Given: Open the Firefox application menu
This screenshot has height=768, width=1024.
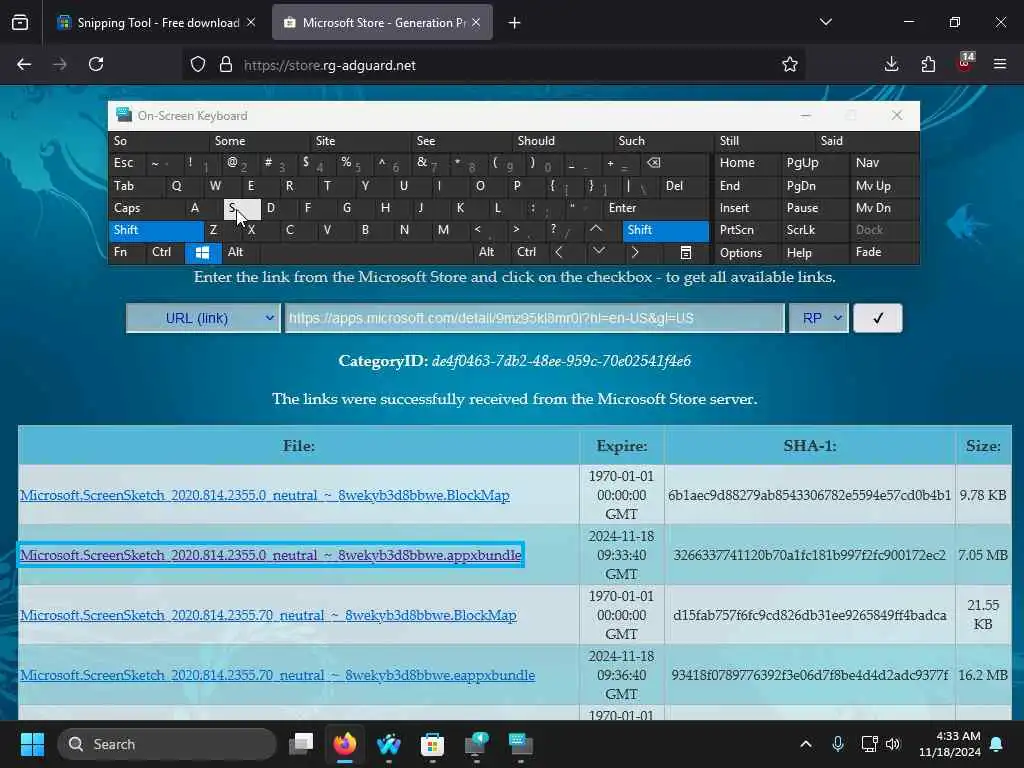Looking at the screenshot, I should pos(1000,65).
